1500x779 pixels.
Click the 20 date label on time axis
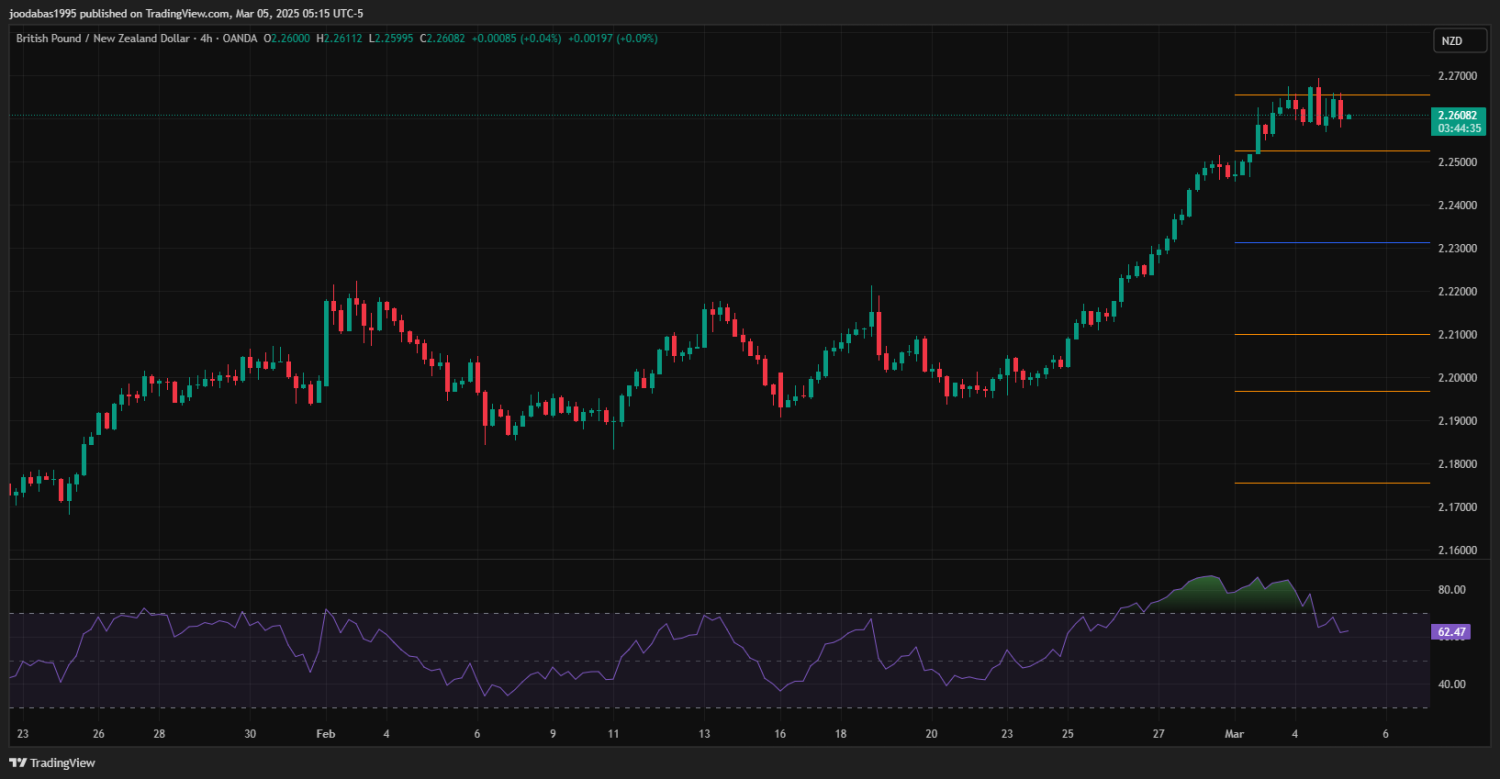tap(931, 734)
